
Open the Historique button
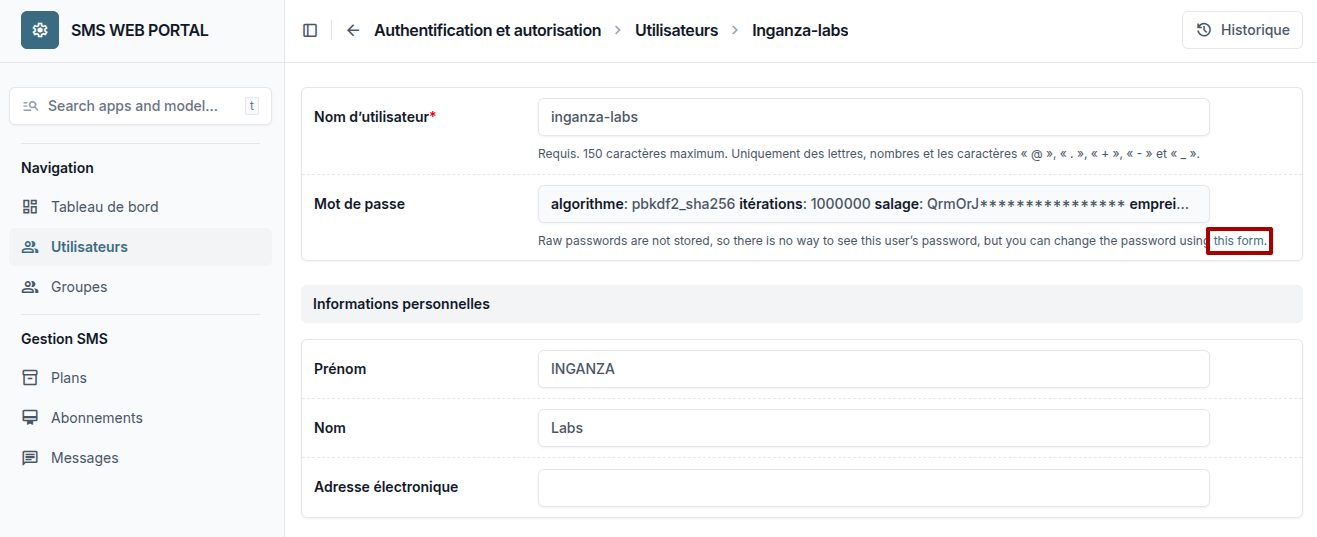tap(1242, 30)
